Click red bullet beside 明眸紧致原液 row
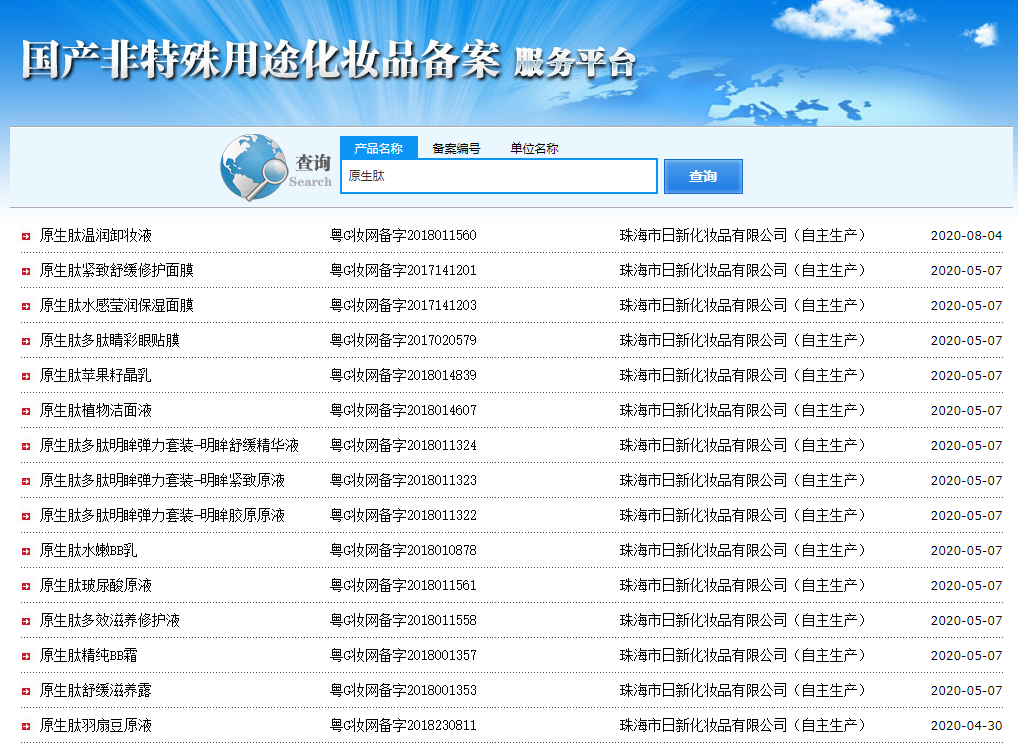This screenshot has width=1018, height=748. pos(26,482)
